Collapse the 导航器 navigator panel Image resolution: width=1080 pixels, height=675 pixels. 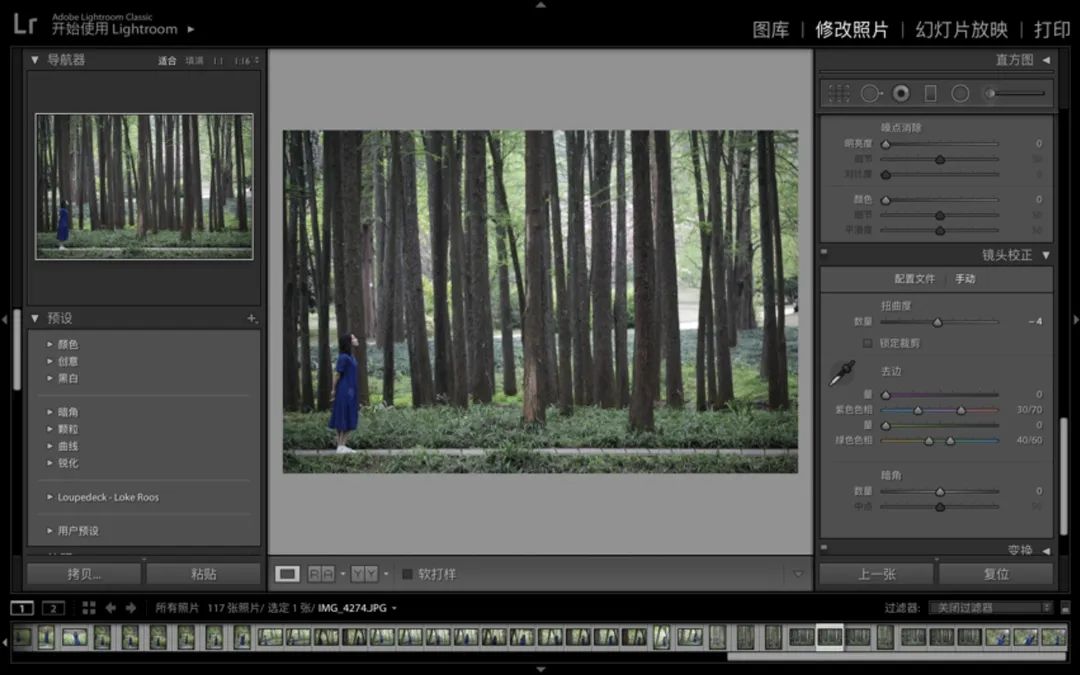[x=35, y=60]
